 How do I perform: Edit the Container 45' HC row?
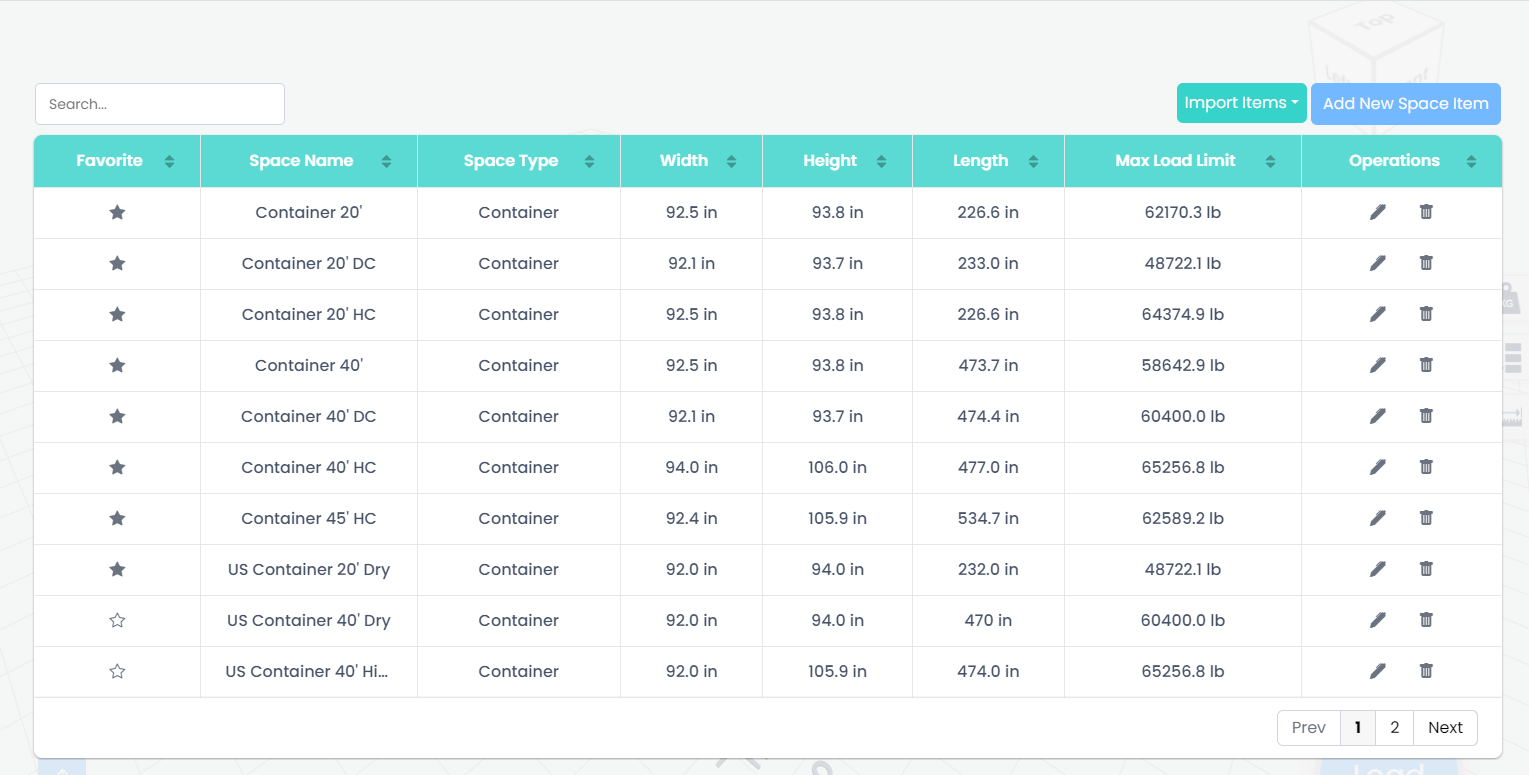[1378, 518]
